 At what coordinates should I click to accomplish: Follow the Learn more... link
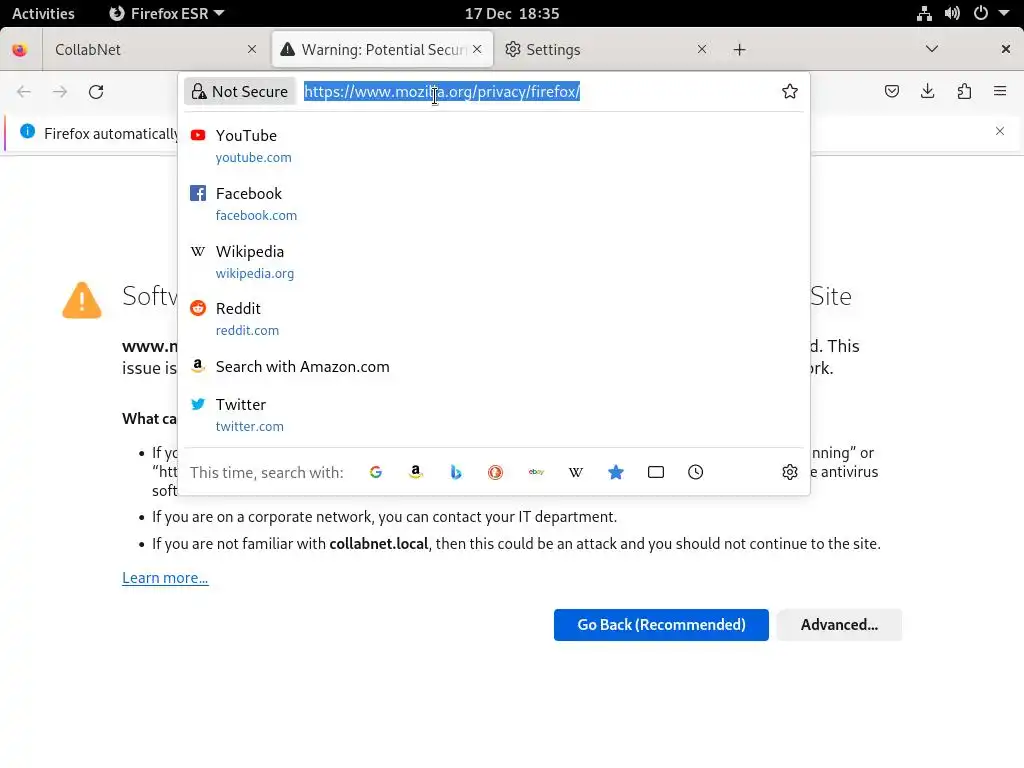click(x=165, y=578)
